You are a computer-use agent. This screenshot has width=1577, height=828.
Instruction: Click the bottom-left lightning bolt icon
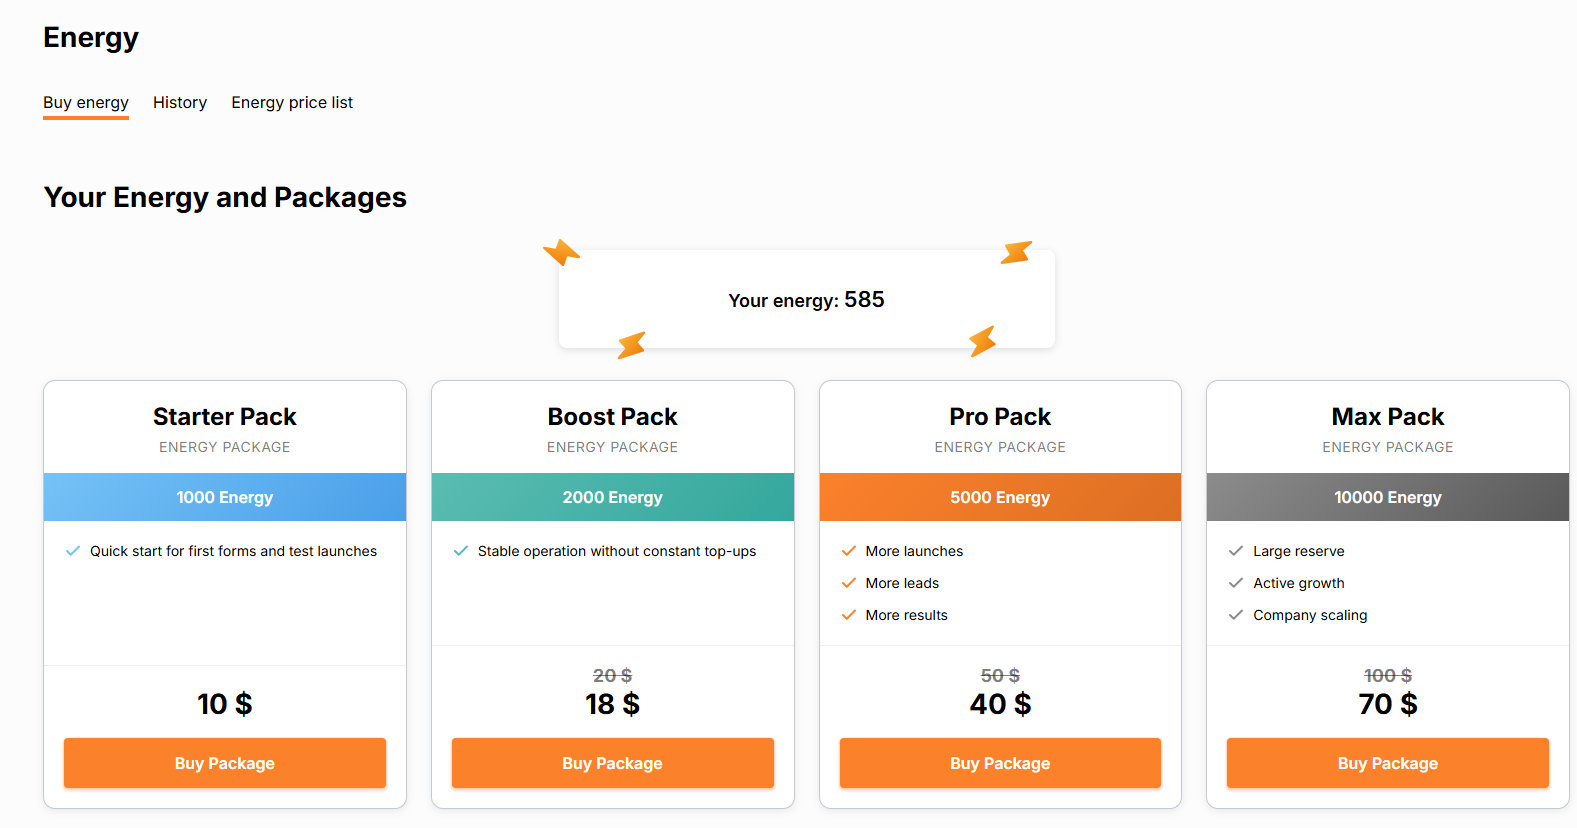tap(631, 345)
